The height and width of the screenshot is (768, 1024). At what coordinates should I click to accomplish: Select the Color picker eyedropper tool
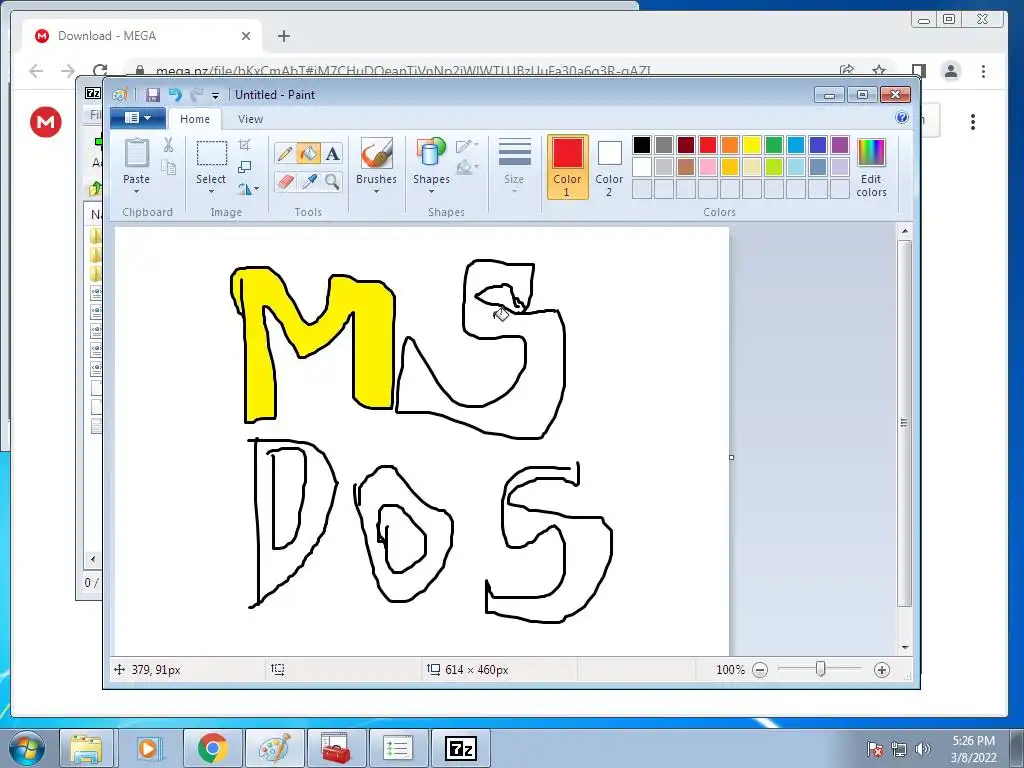308,181
